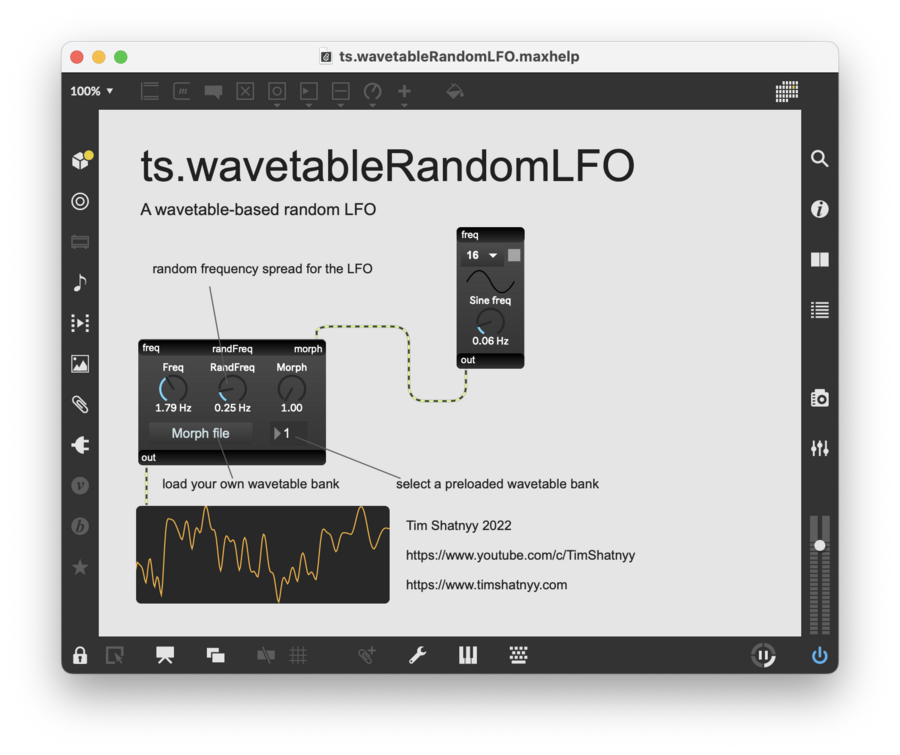
Task: Open the mixer Parameters icon in right sidebar
Action: coord(820,448)
